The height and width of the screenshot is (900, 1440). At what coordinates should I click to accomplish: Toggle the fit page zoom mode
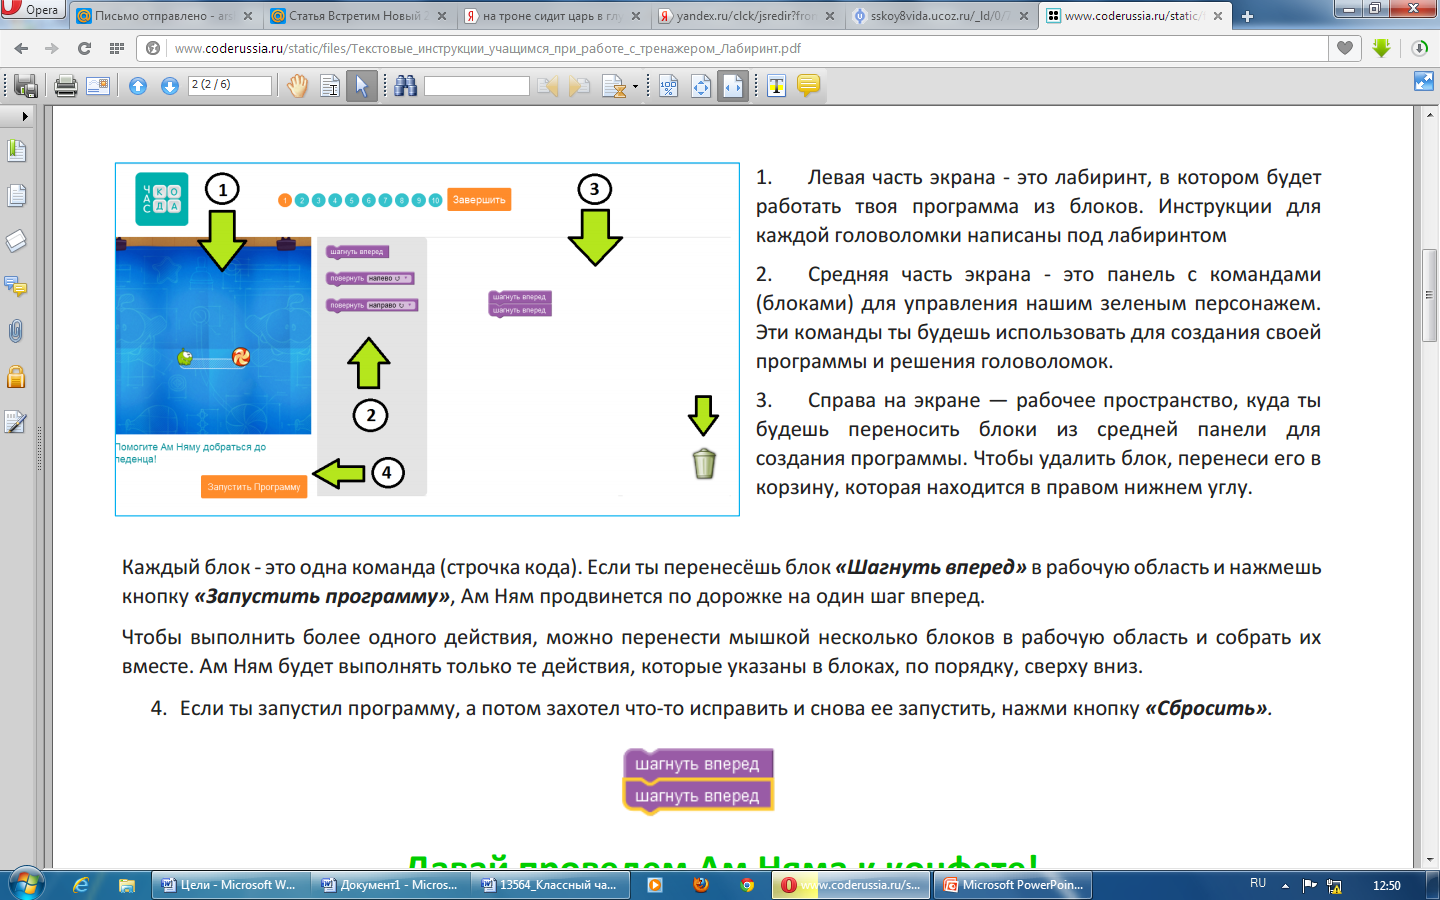701,86
